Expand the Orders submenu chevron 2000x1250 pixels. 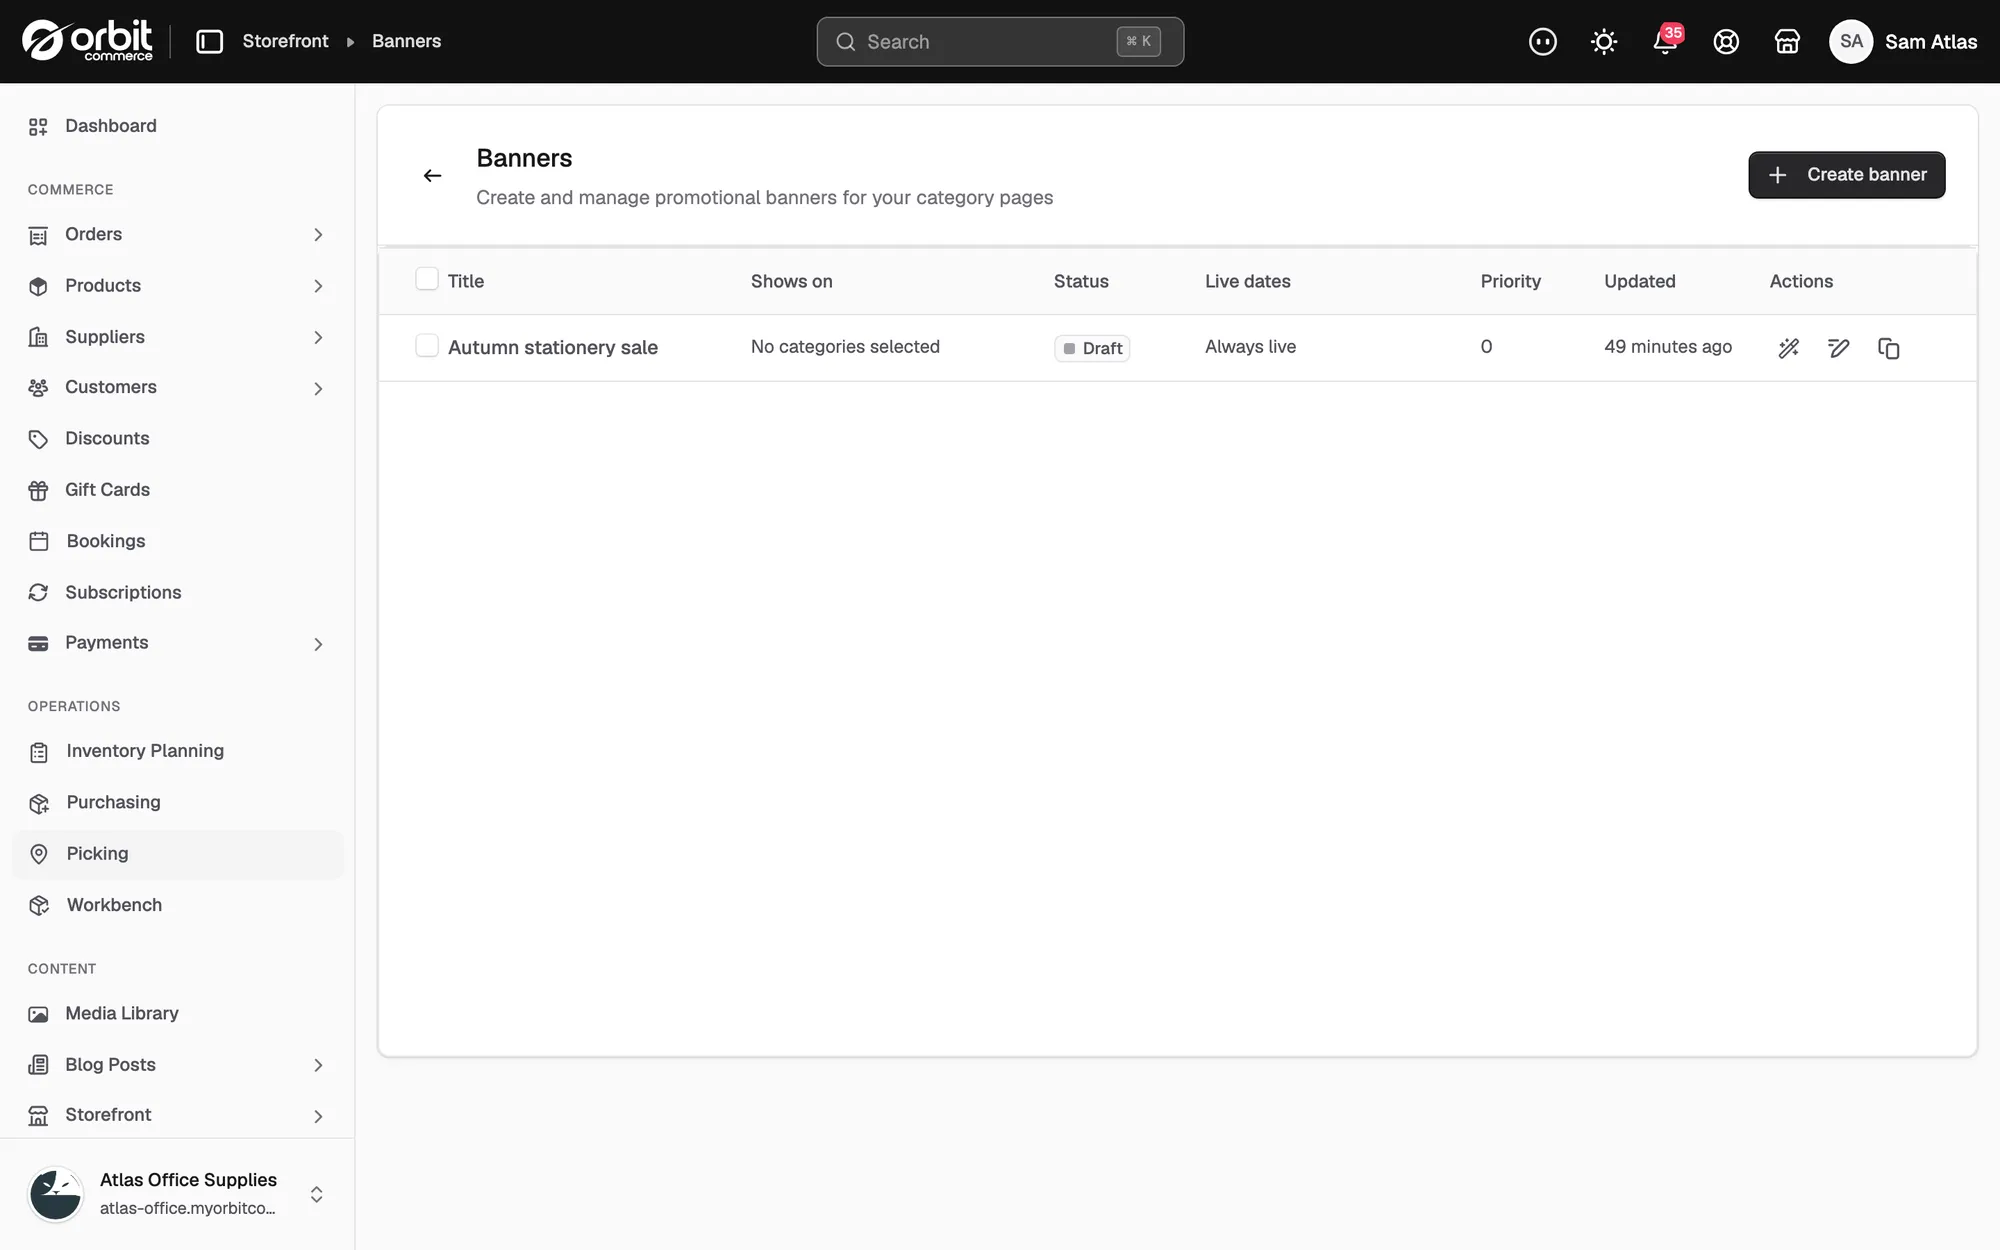coord(318,235)
